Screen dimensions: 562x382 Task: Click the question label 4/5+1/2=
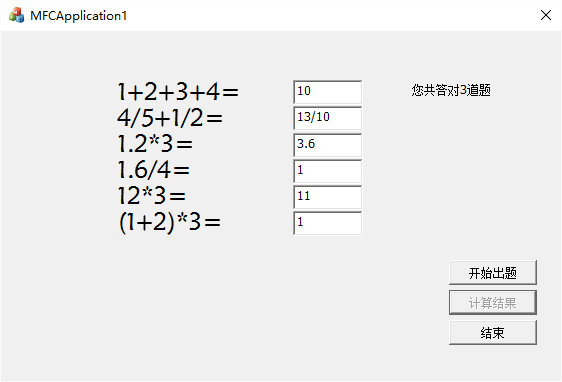(x=170, y=118)
